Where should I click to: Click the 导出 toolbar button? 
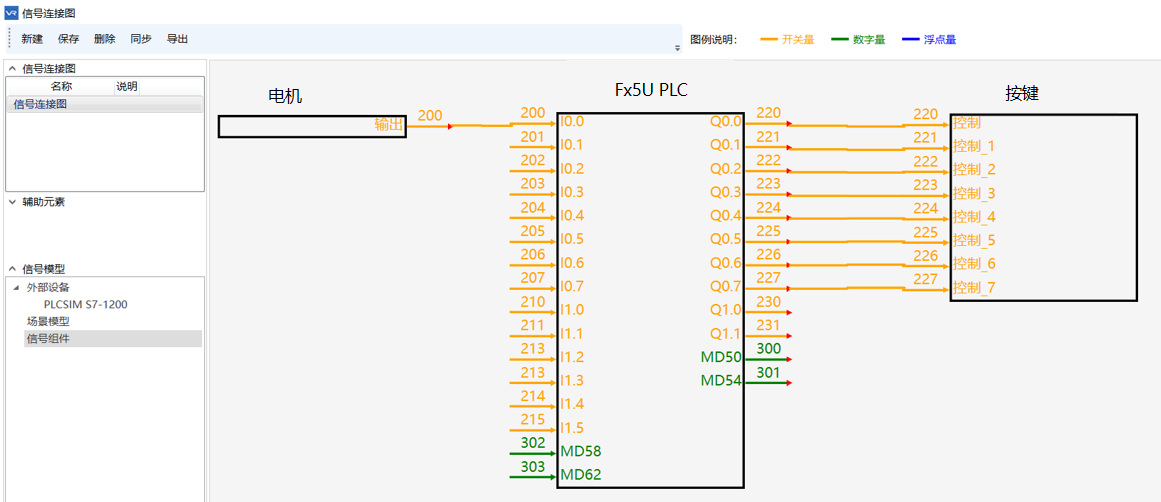[177, 39]
